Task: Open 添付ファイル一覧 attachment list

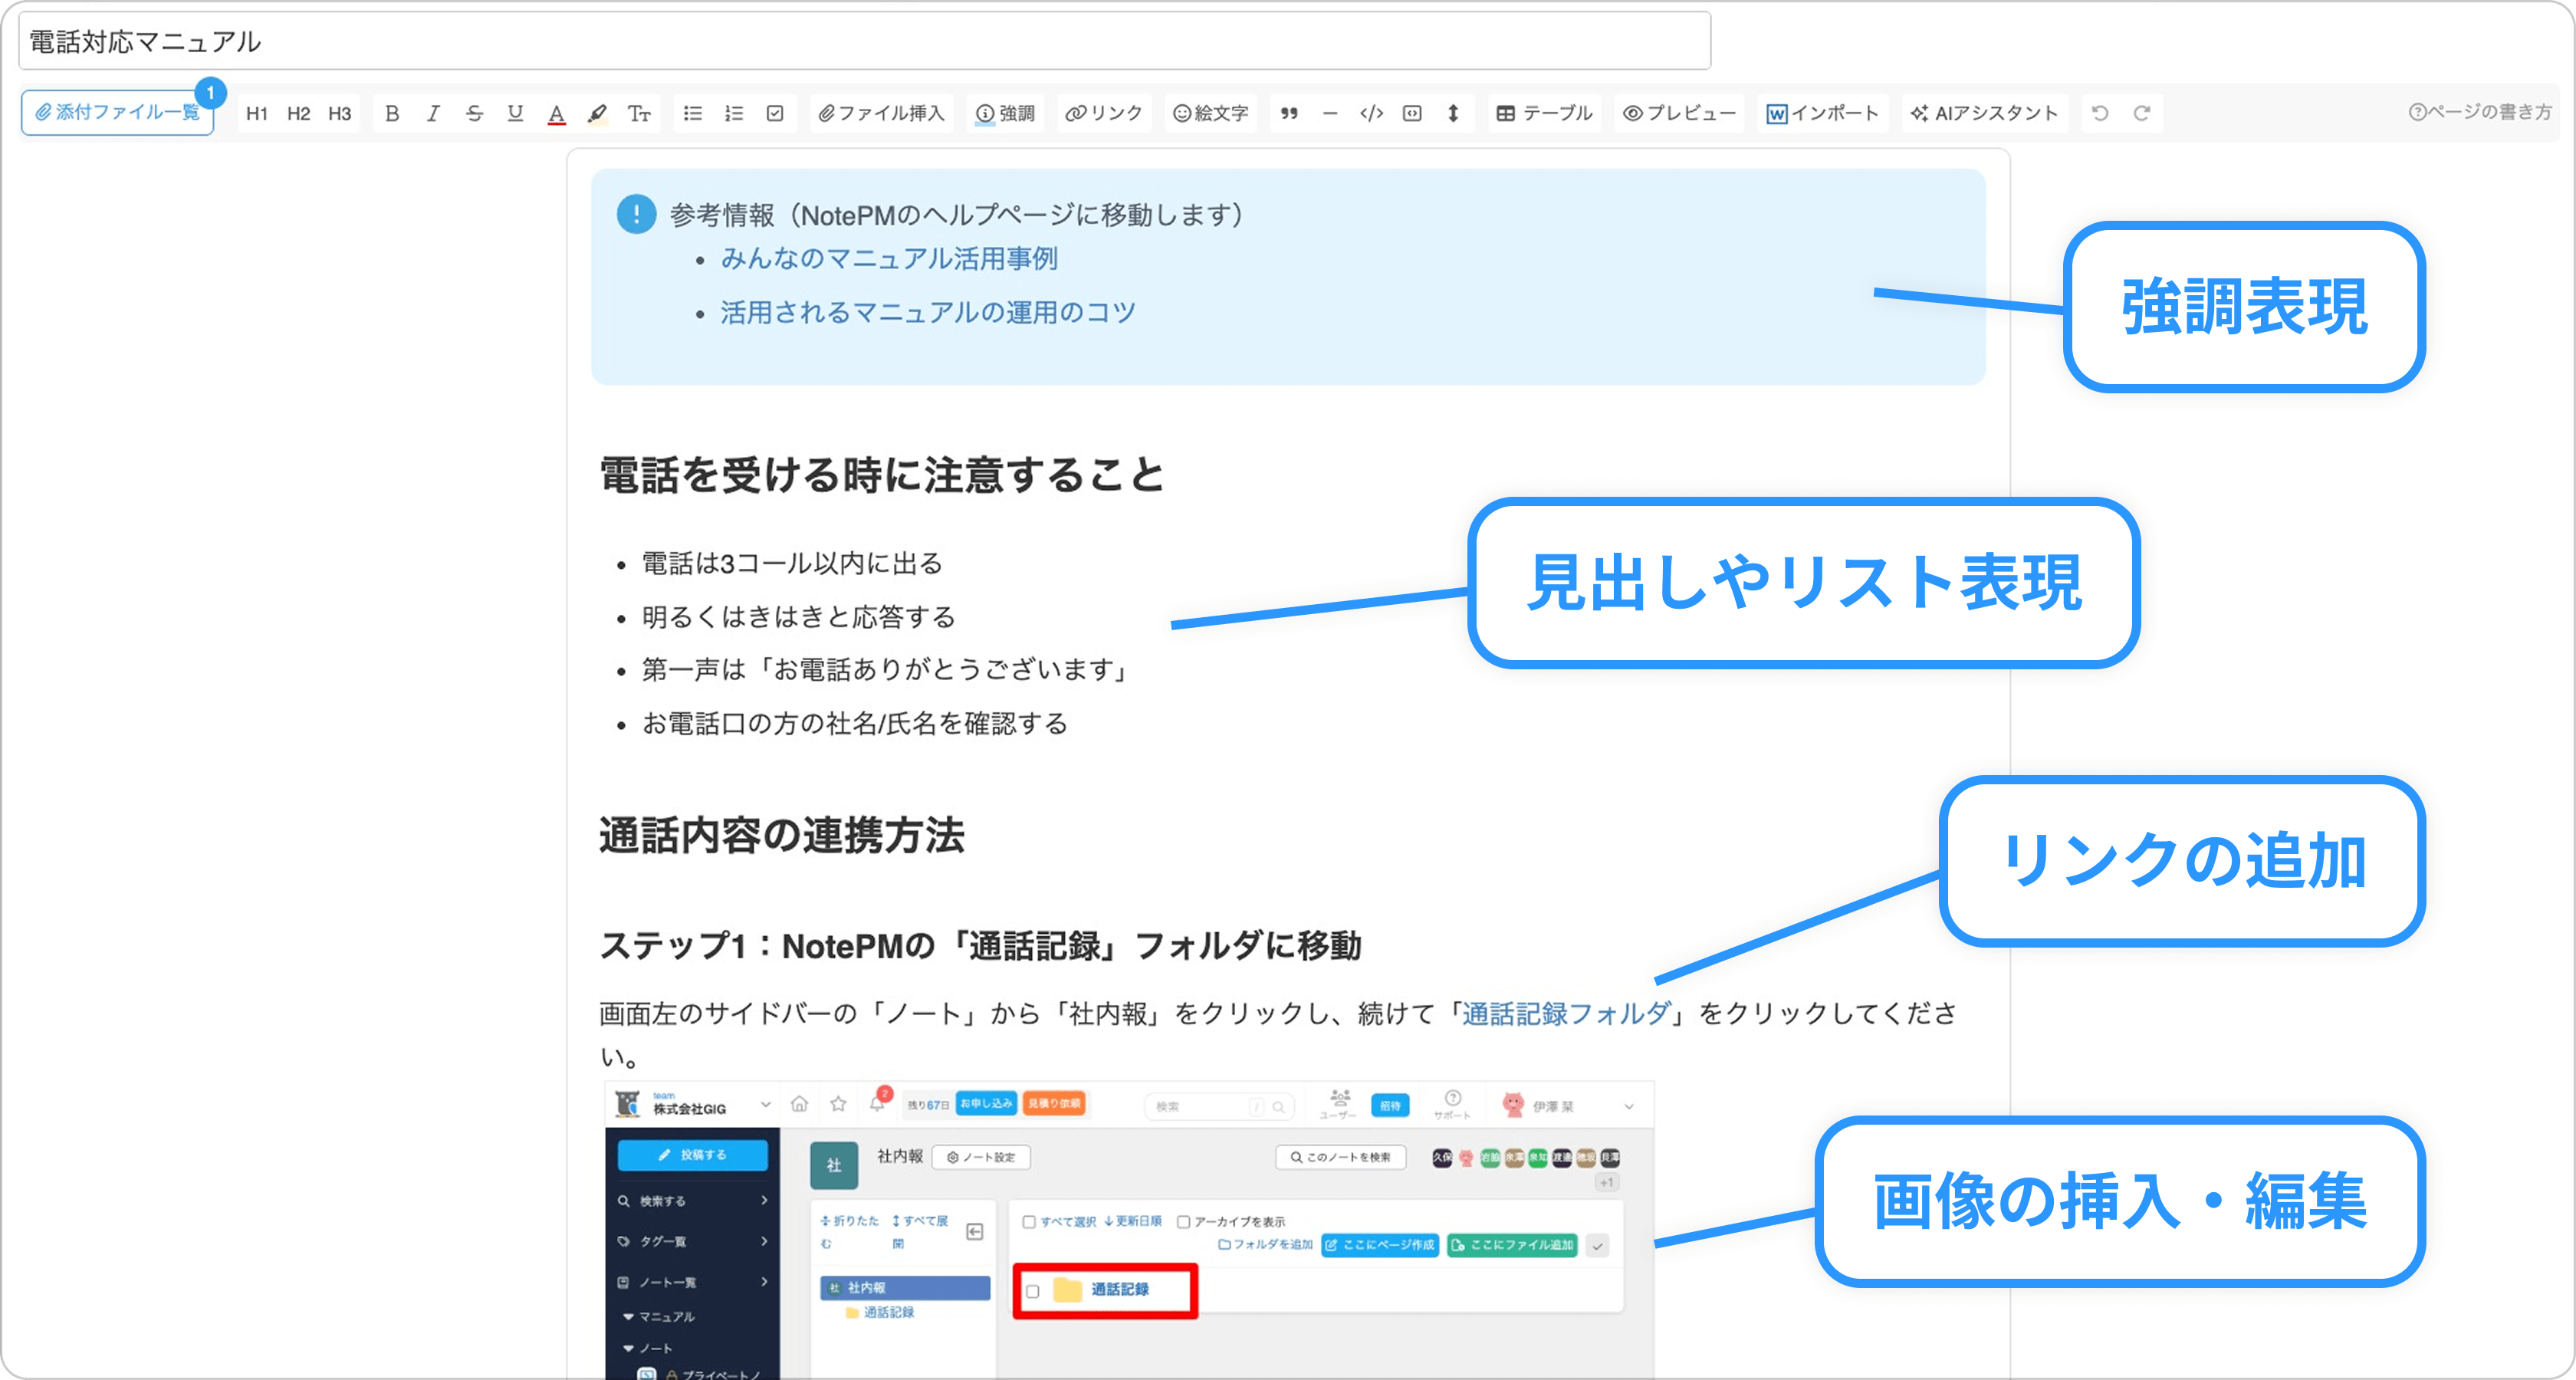Action: [x=118, y=112]
